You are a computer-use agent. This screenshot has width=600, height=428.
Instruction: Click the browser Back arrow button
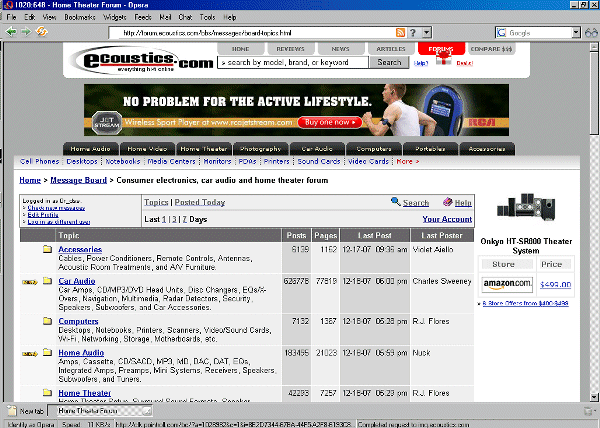11,32
